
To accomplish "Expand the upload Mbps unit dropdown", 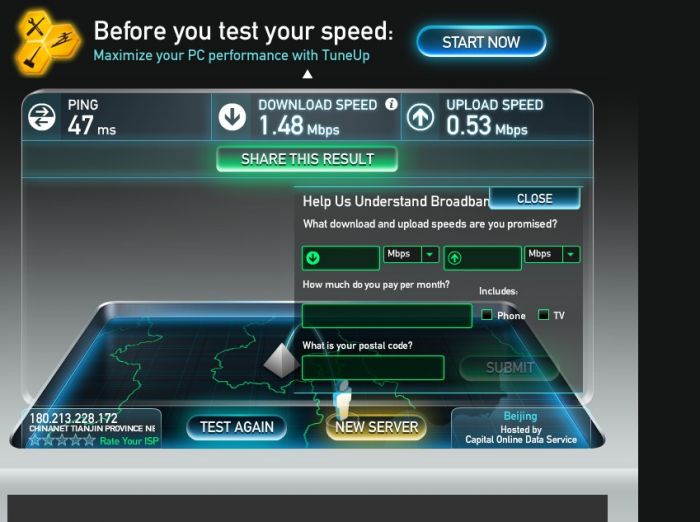I will [571, 254].
